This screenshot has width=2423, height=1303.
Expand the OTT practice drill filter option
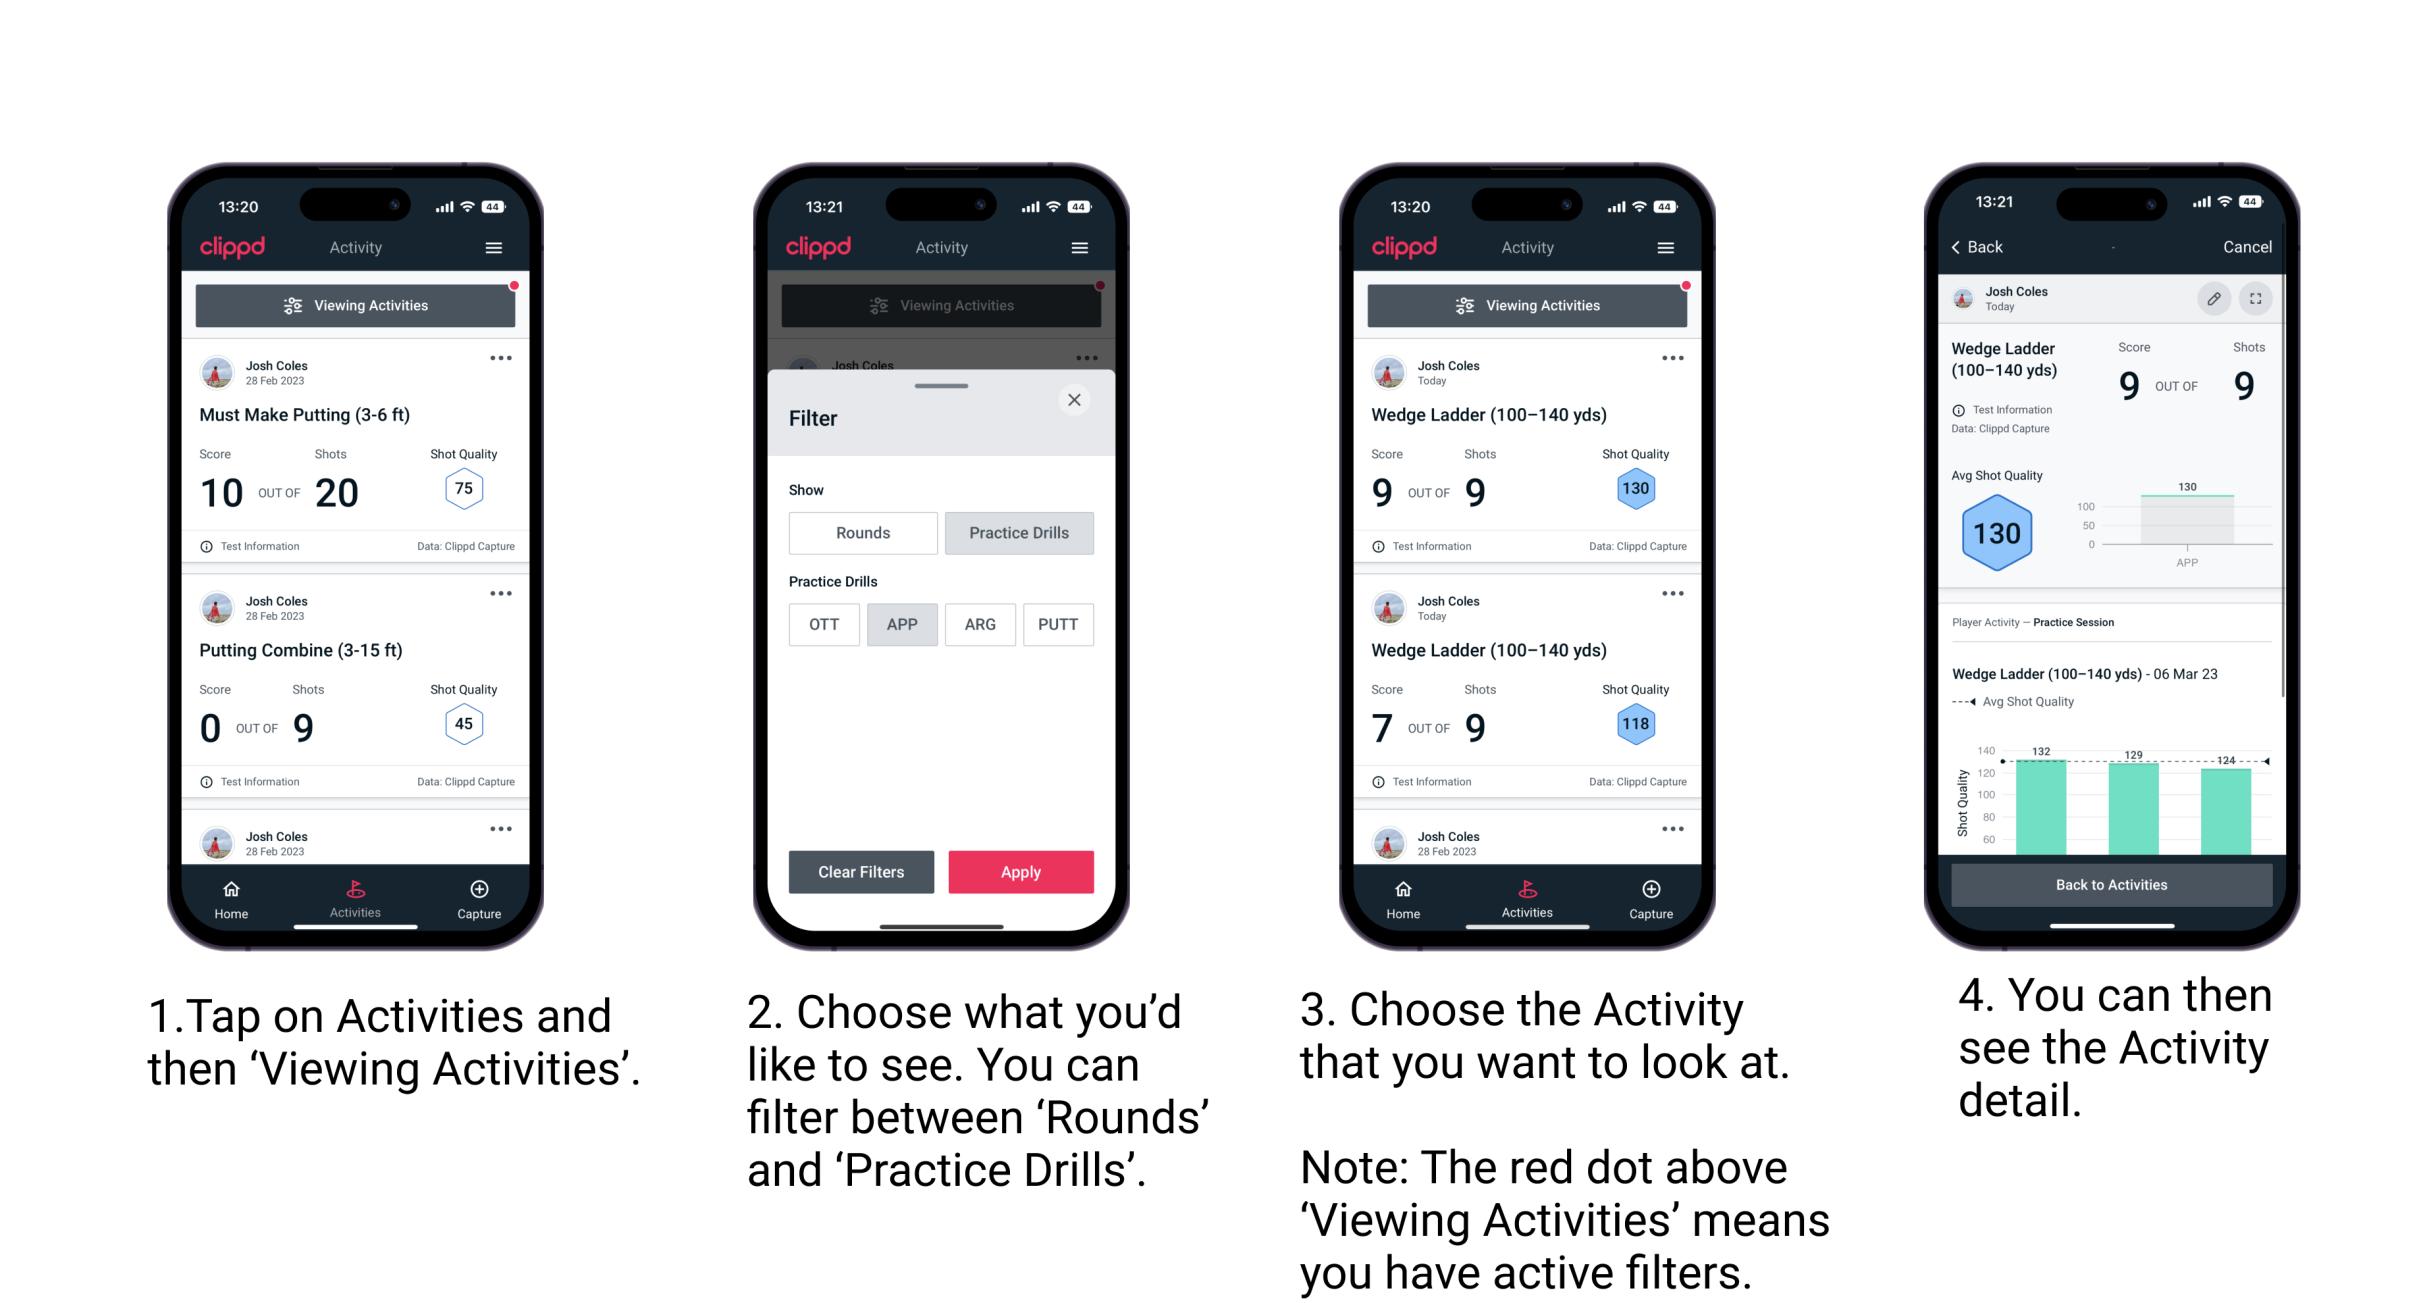coord(822,624)
